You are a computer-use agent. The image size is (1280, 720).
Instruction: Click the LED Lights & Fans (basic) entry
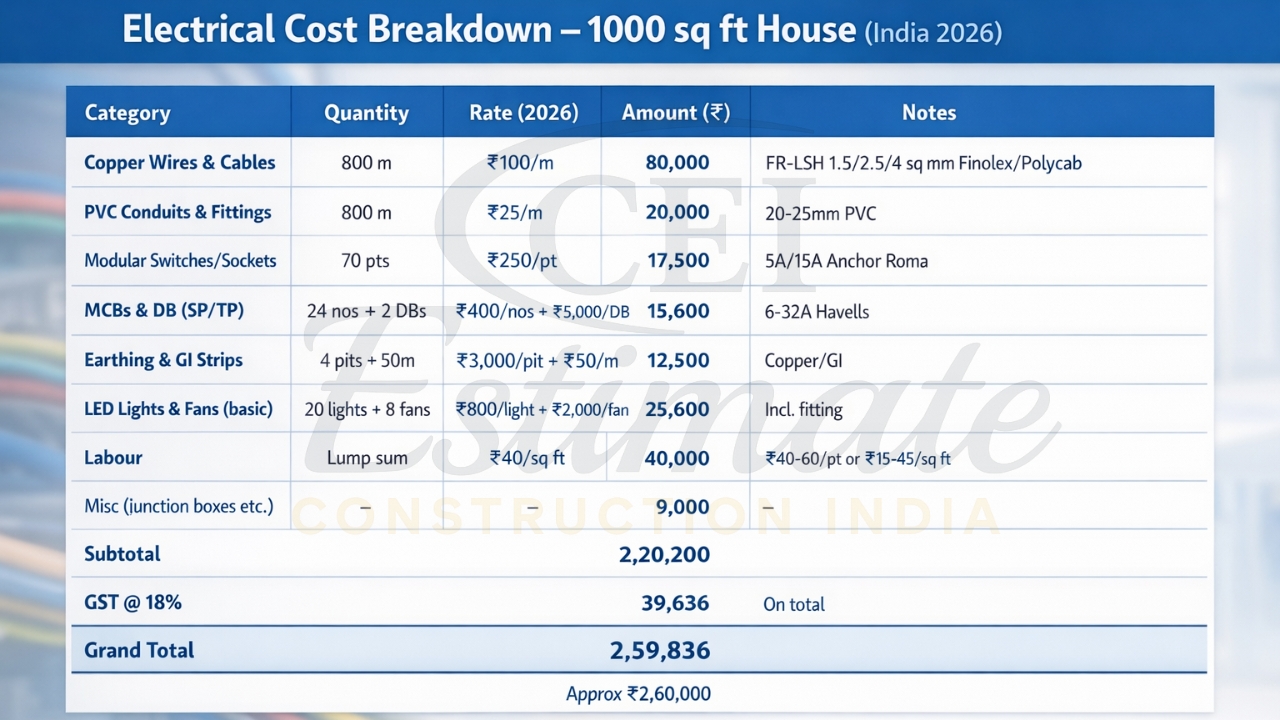coord(178,408)
